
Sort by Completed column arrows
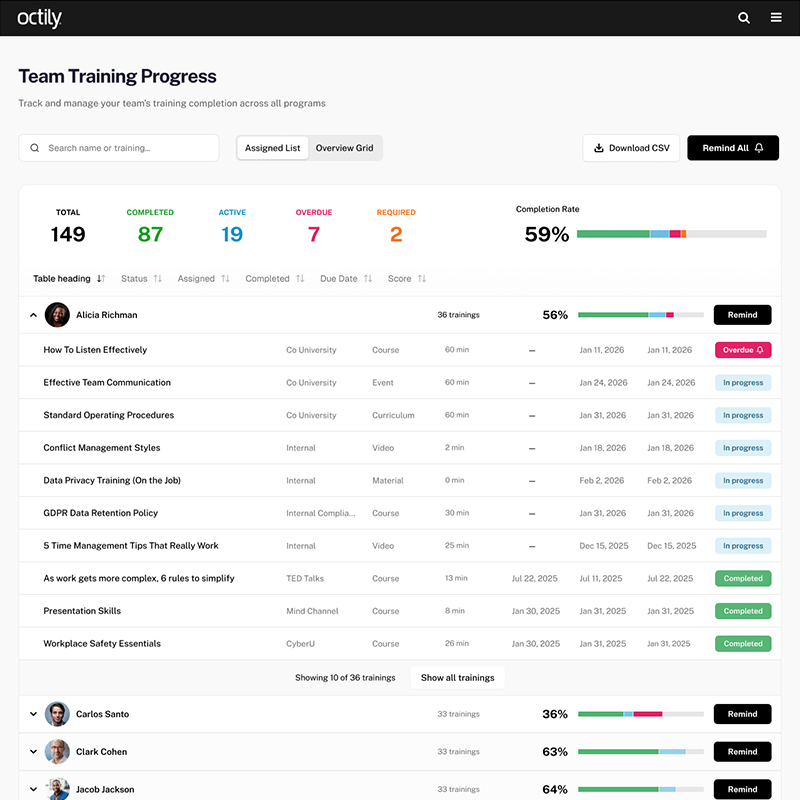(x=300, y=279)
